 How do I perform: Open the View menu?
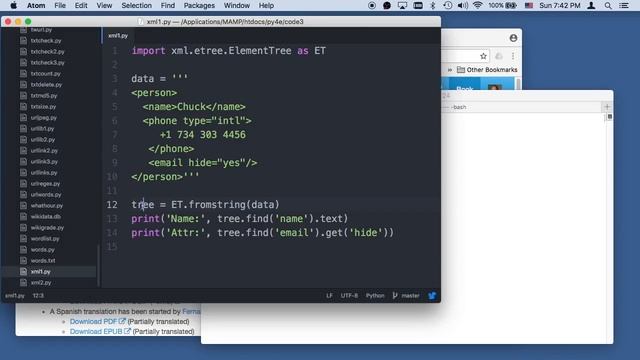tap(104, 6)
